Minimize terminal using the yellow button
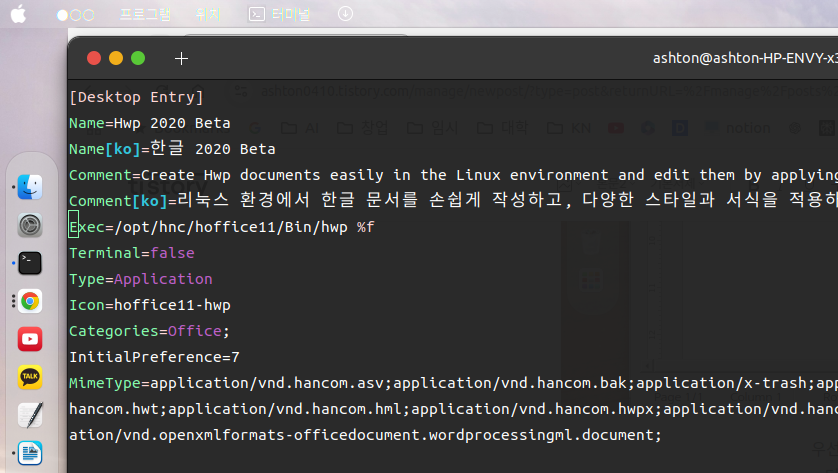Viewport: 838px width, 473px height. (116, 58)
